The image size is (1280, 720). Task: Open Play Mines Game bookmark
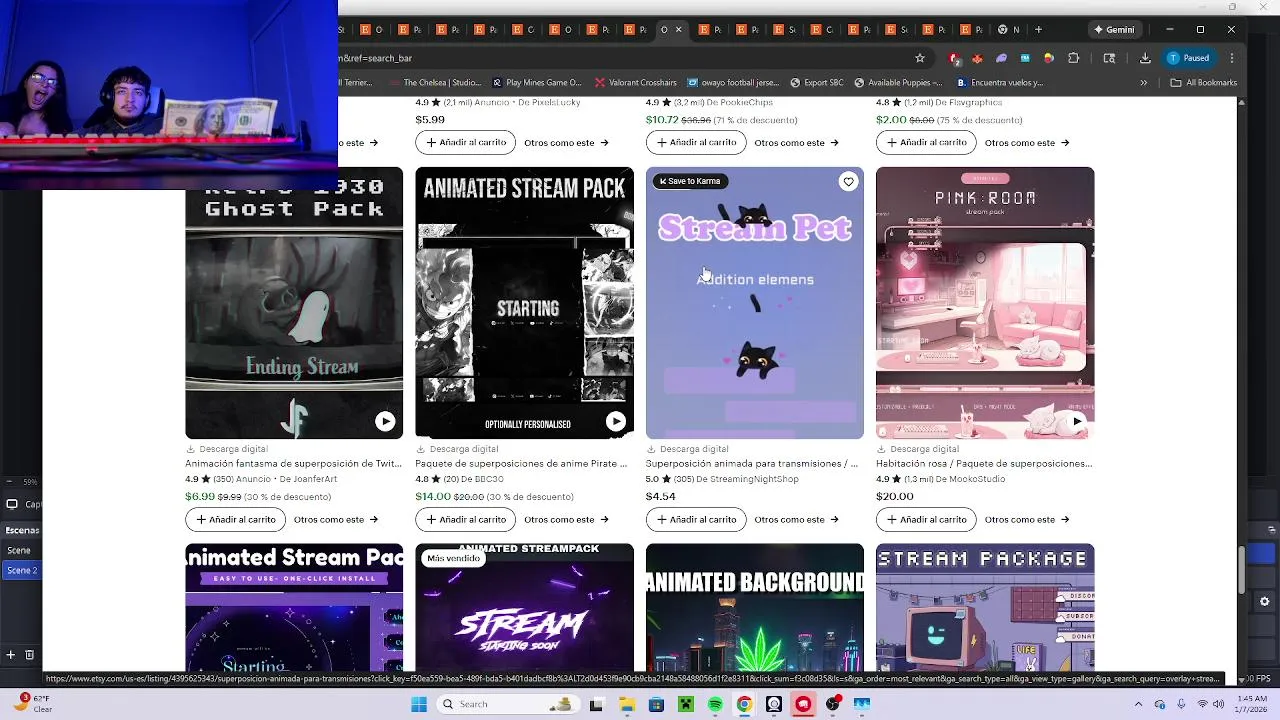point(537,83)
